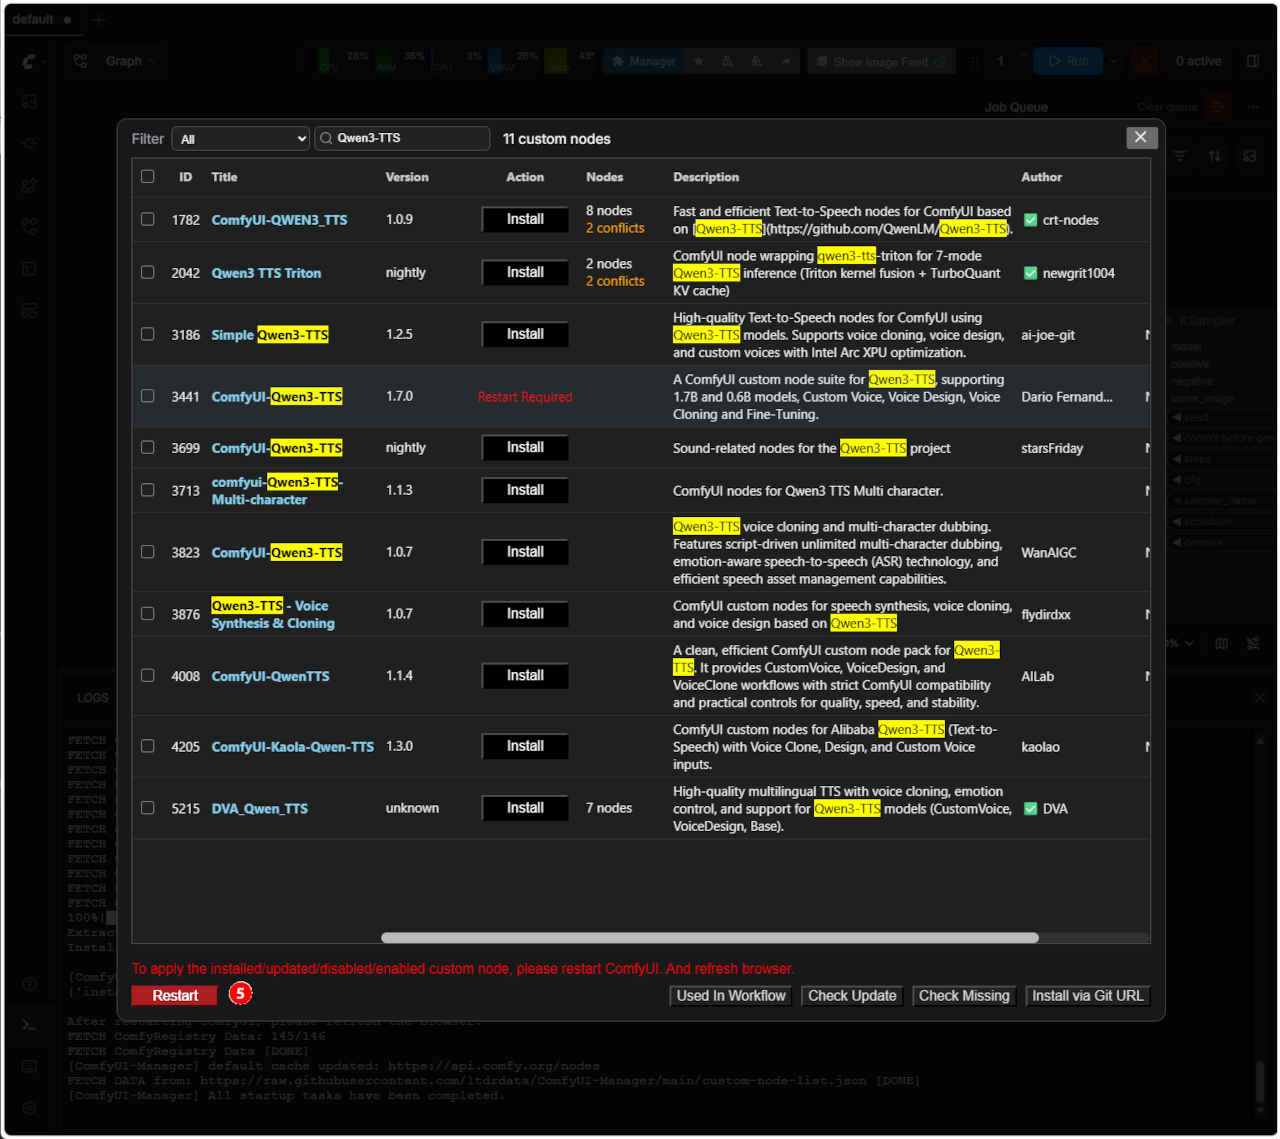Click the Check Missing button
Image resolution: width=1280 pixels, height=1139 pixels.
coord(964,996)
